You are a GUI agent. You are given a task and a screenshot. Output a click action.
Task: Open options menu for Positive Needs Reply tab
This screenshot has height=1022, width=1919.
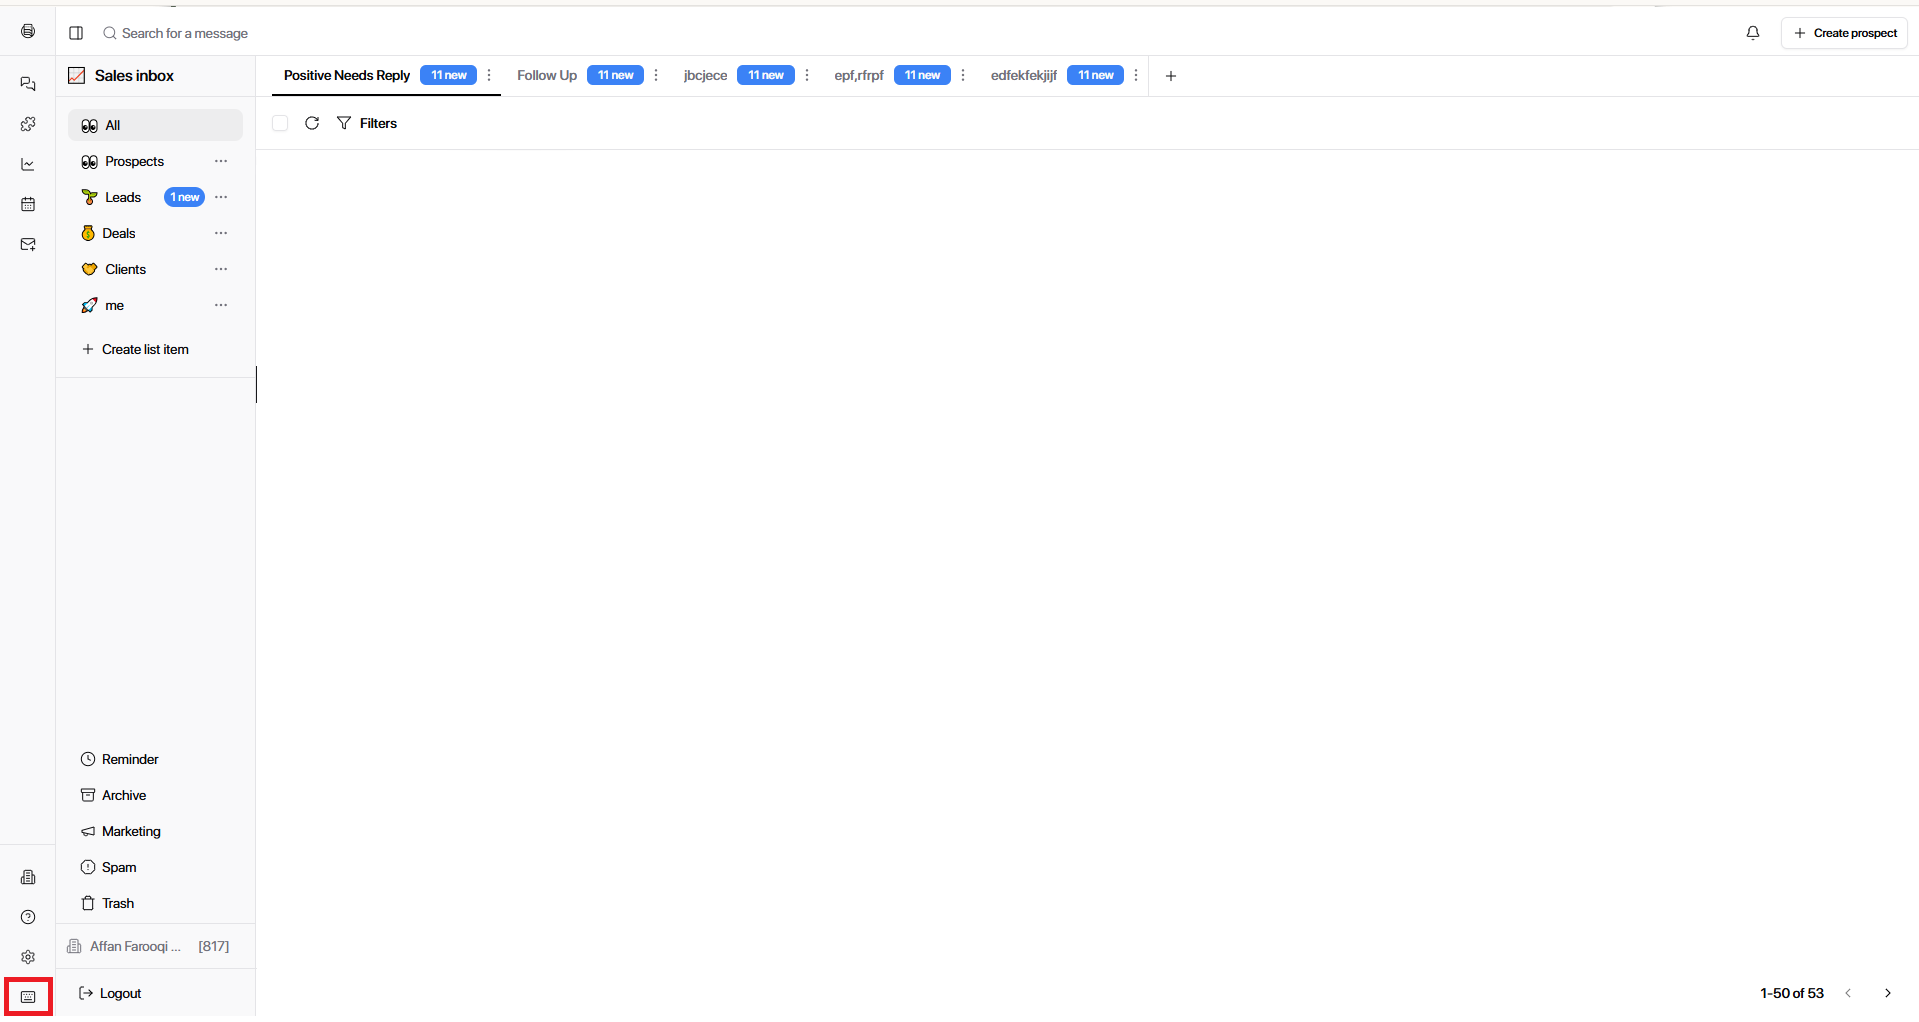[x=489, y=75]
